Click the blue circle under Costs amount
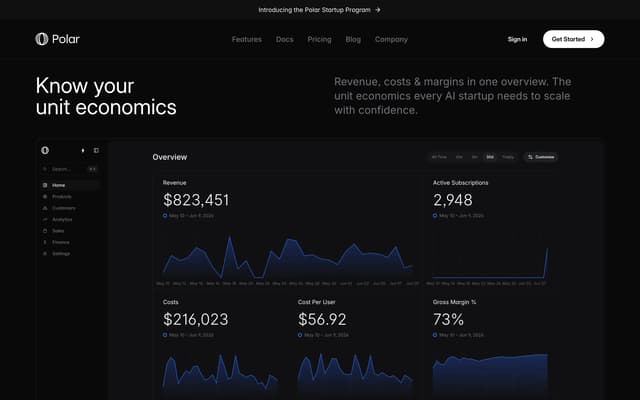Viewport: 640px width, 400px height. (165, 335)
